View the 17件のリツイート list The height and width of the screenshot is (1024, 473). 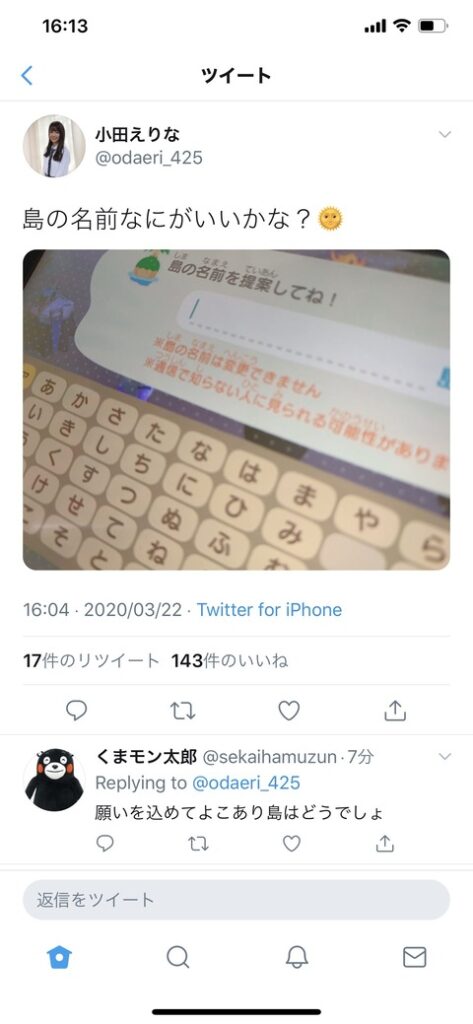91,661
